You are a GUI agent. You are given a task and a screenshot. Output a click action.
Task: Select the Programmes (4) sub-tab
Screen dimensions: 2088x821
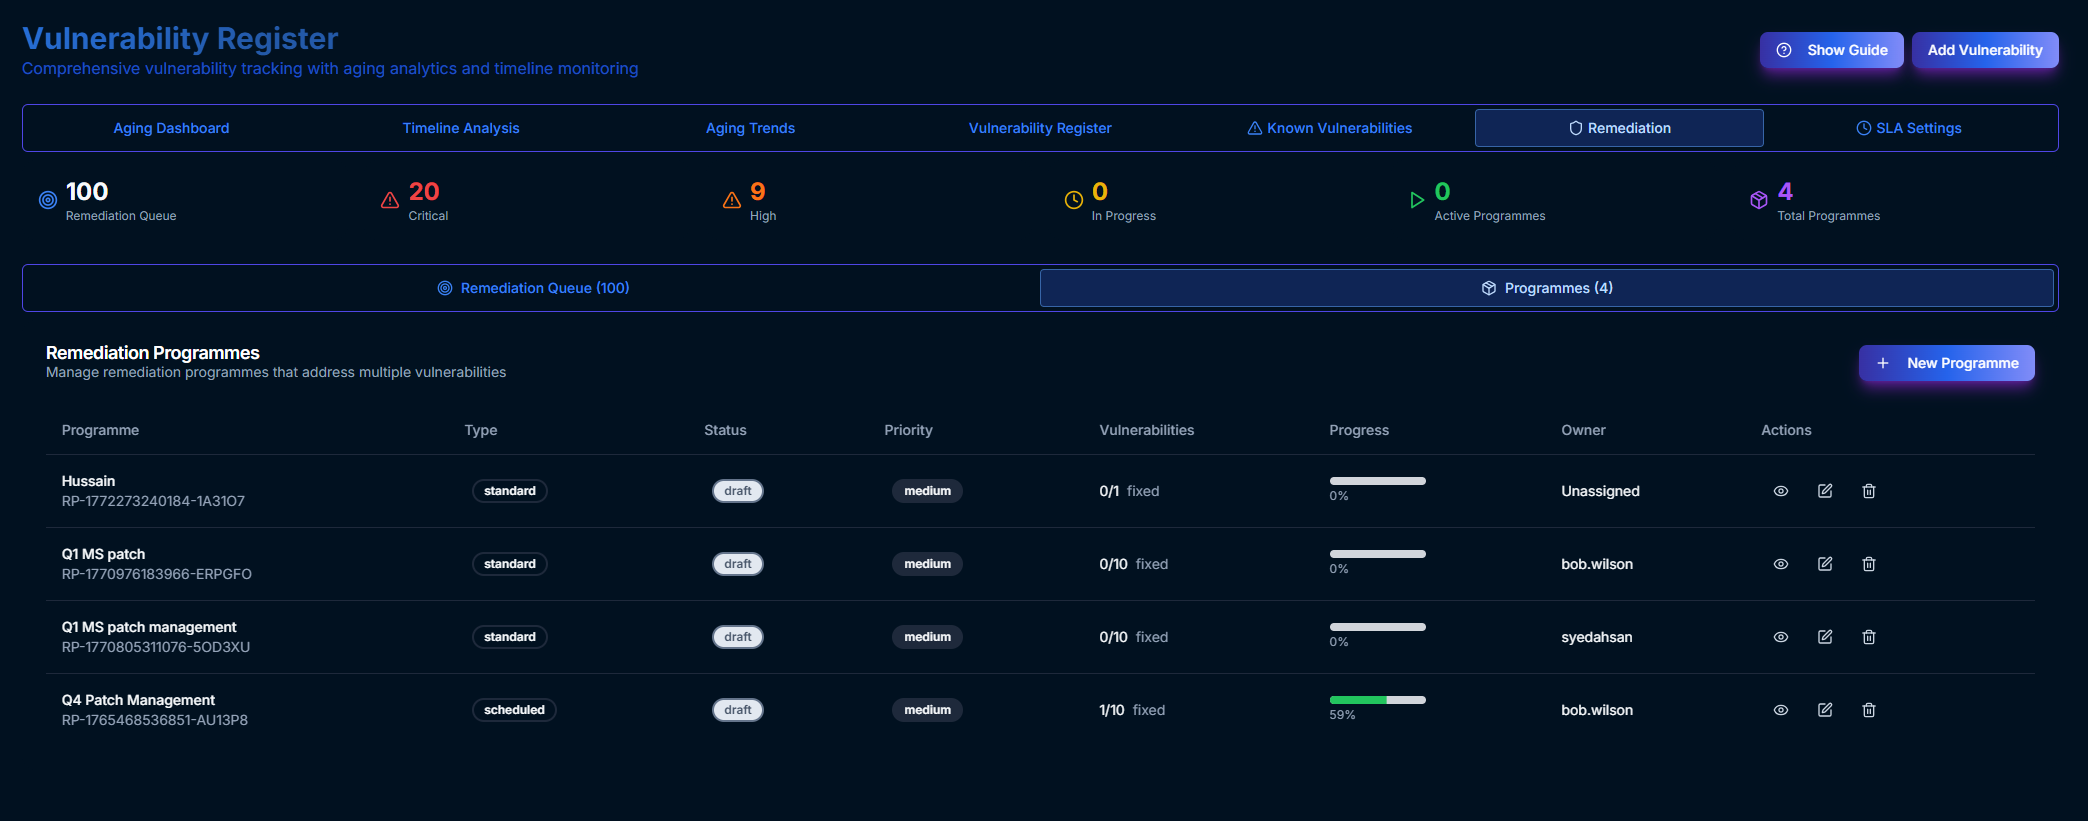click(x=1546, y=288)
